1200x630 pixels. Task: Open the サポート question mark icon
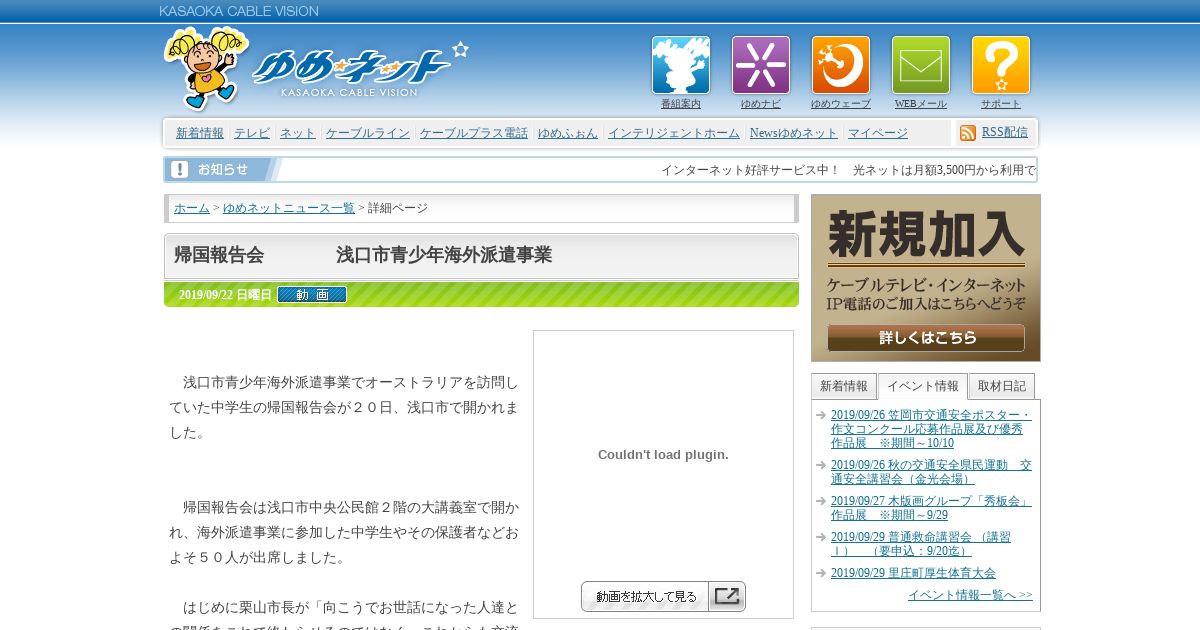click(1001, 66)
